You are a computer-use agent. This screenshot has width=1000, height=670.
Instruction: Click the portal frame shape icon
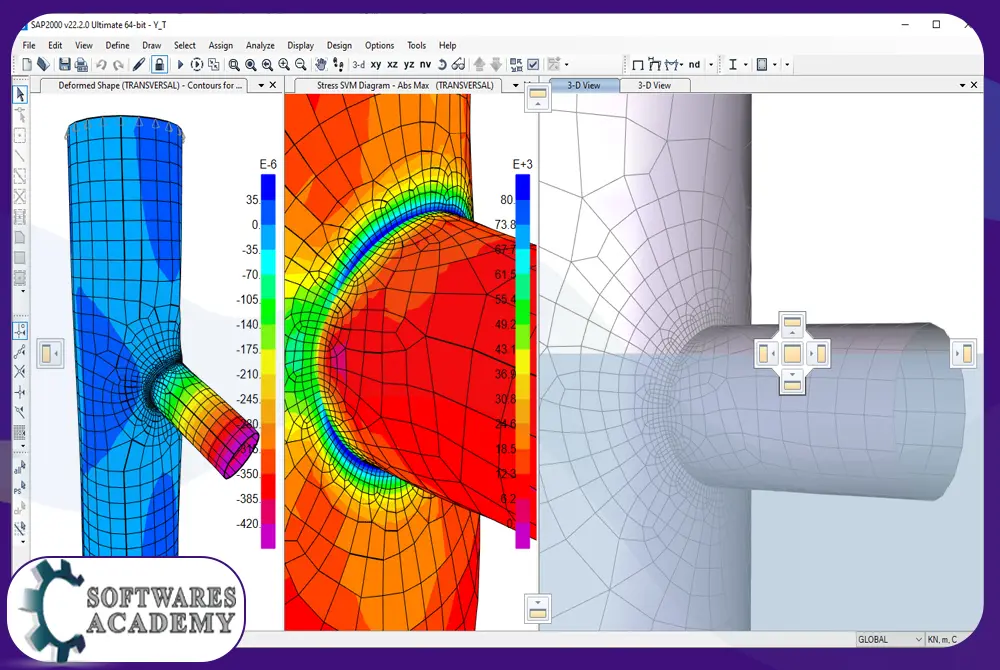click(x=637, y=64)
